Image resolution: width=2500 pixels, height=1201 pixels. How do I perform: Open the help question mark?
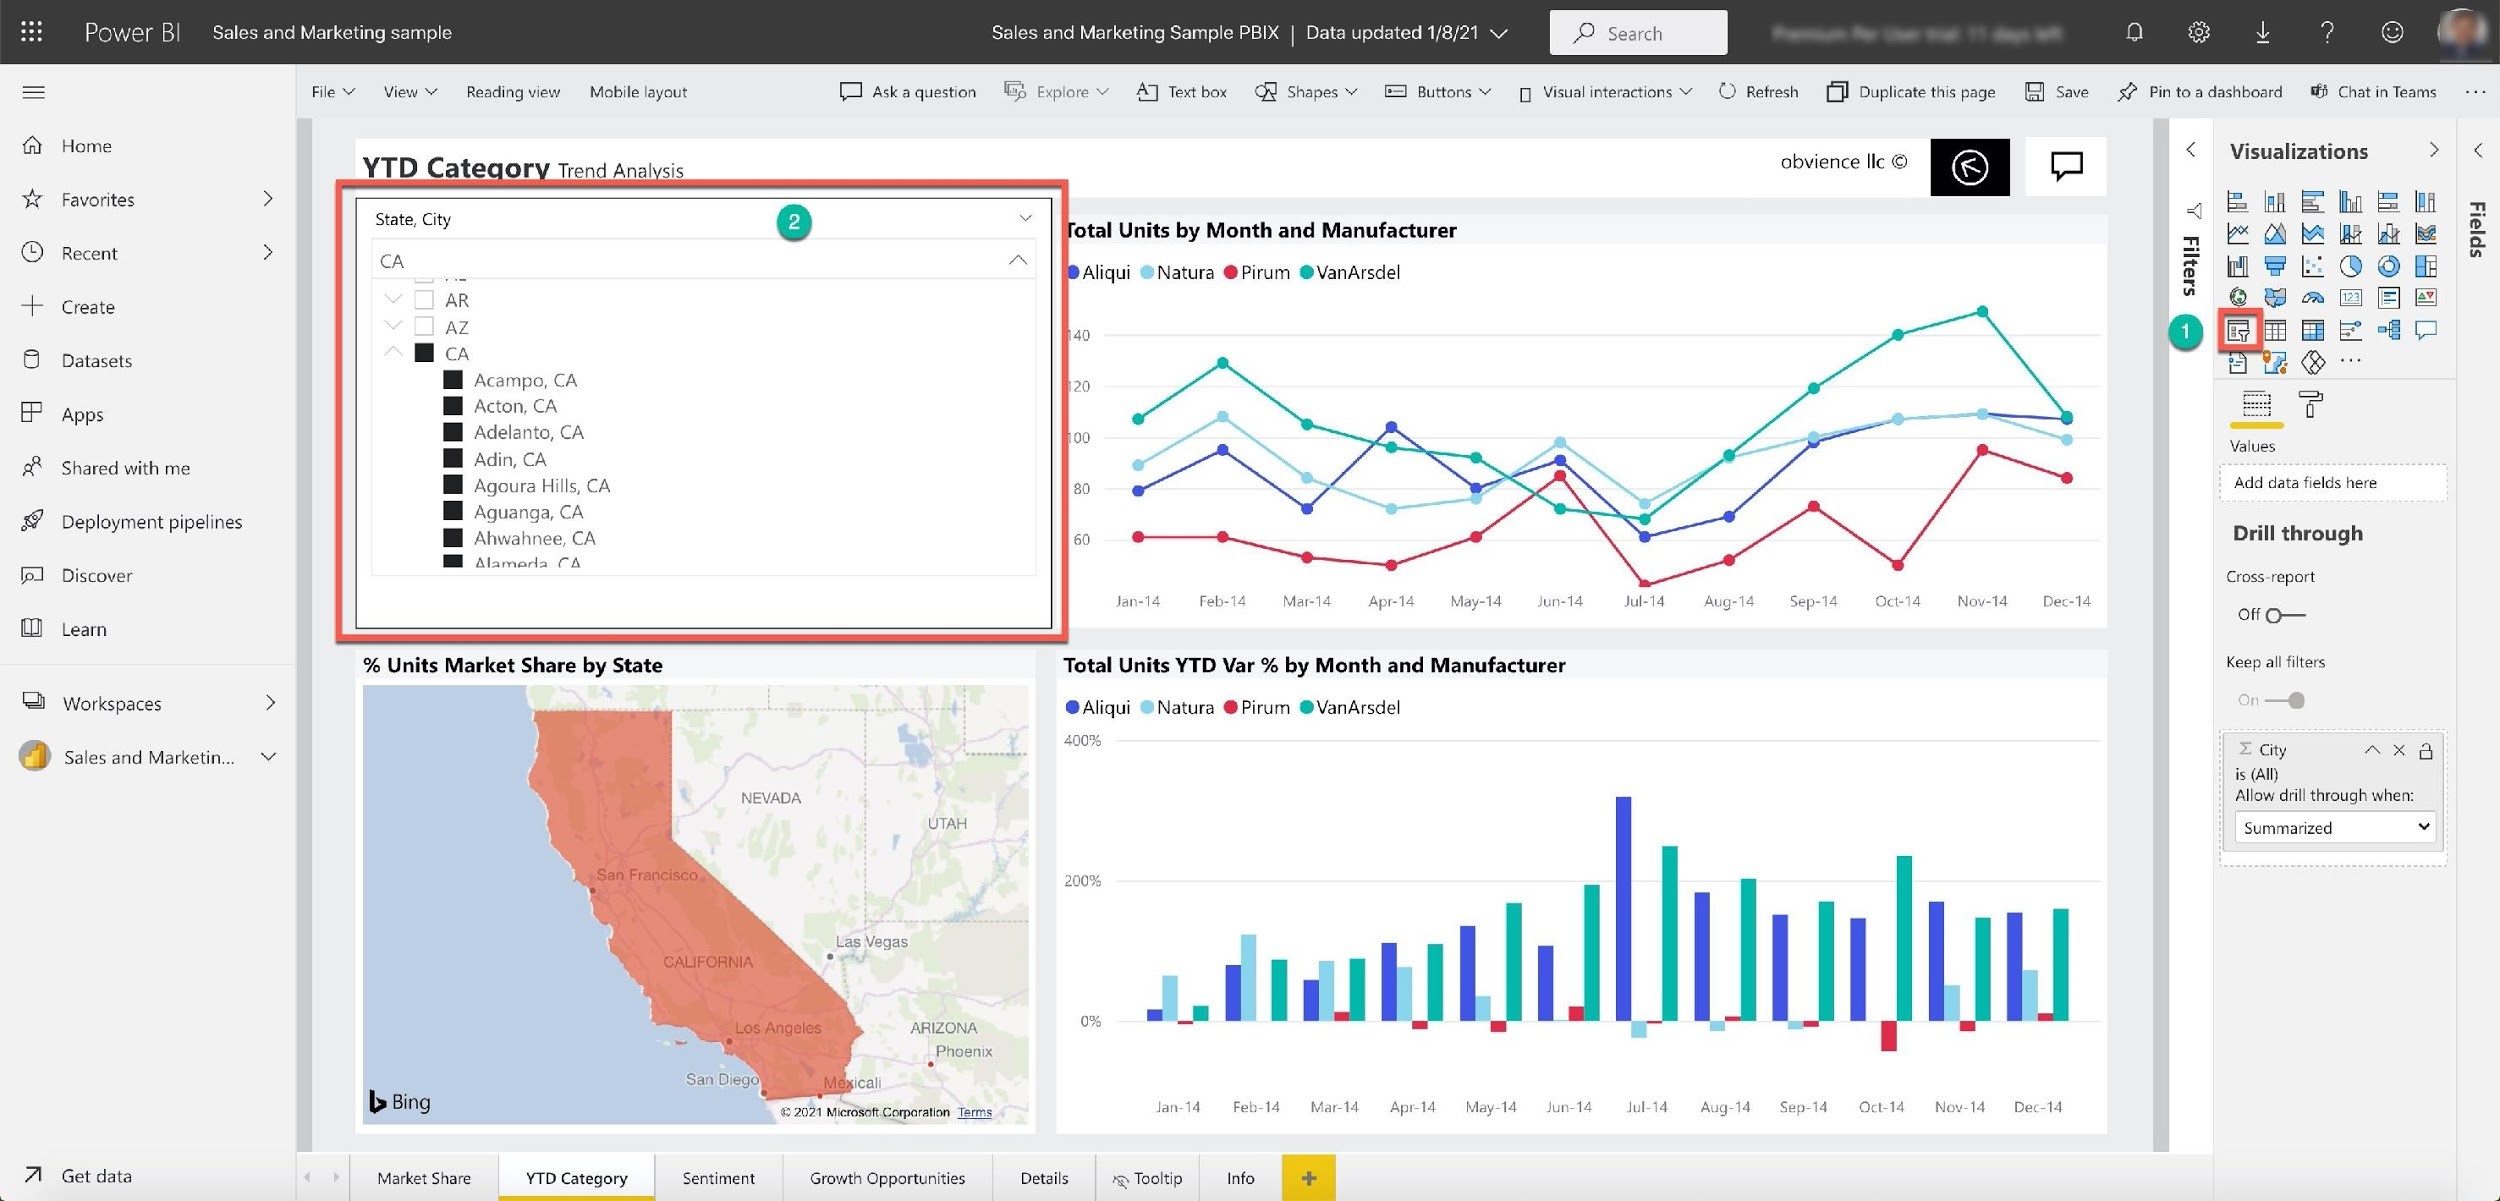tap(2327, 32)
